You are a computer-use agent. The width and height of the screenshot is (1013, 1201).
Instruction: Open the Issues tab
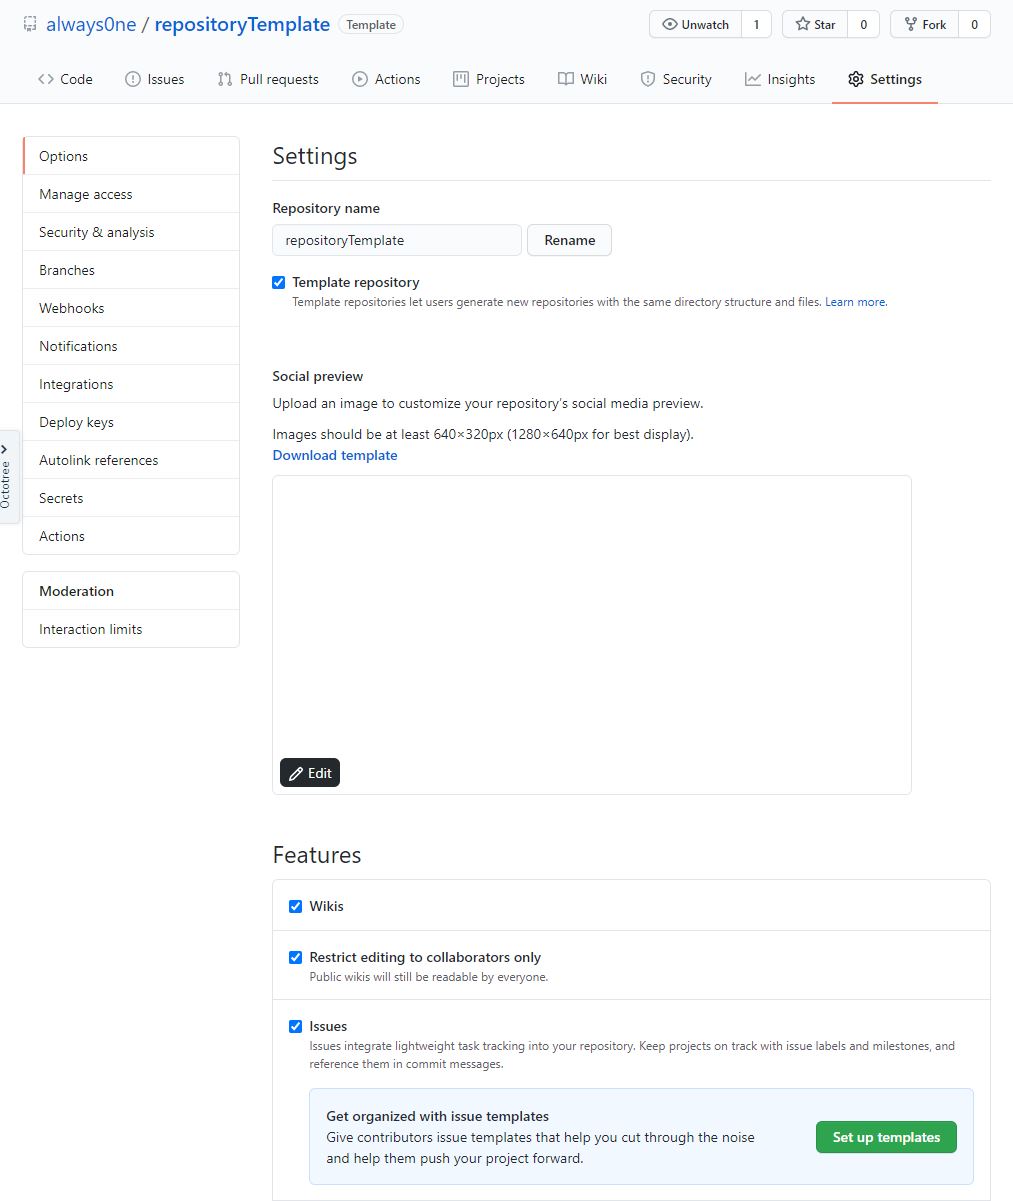[154, 79]
